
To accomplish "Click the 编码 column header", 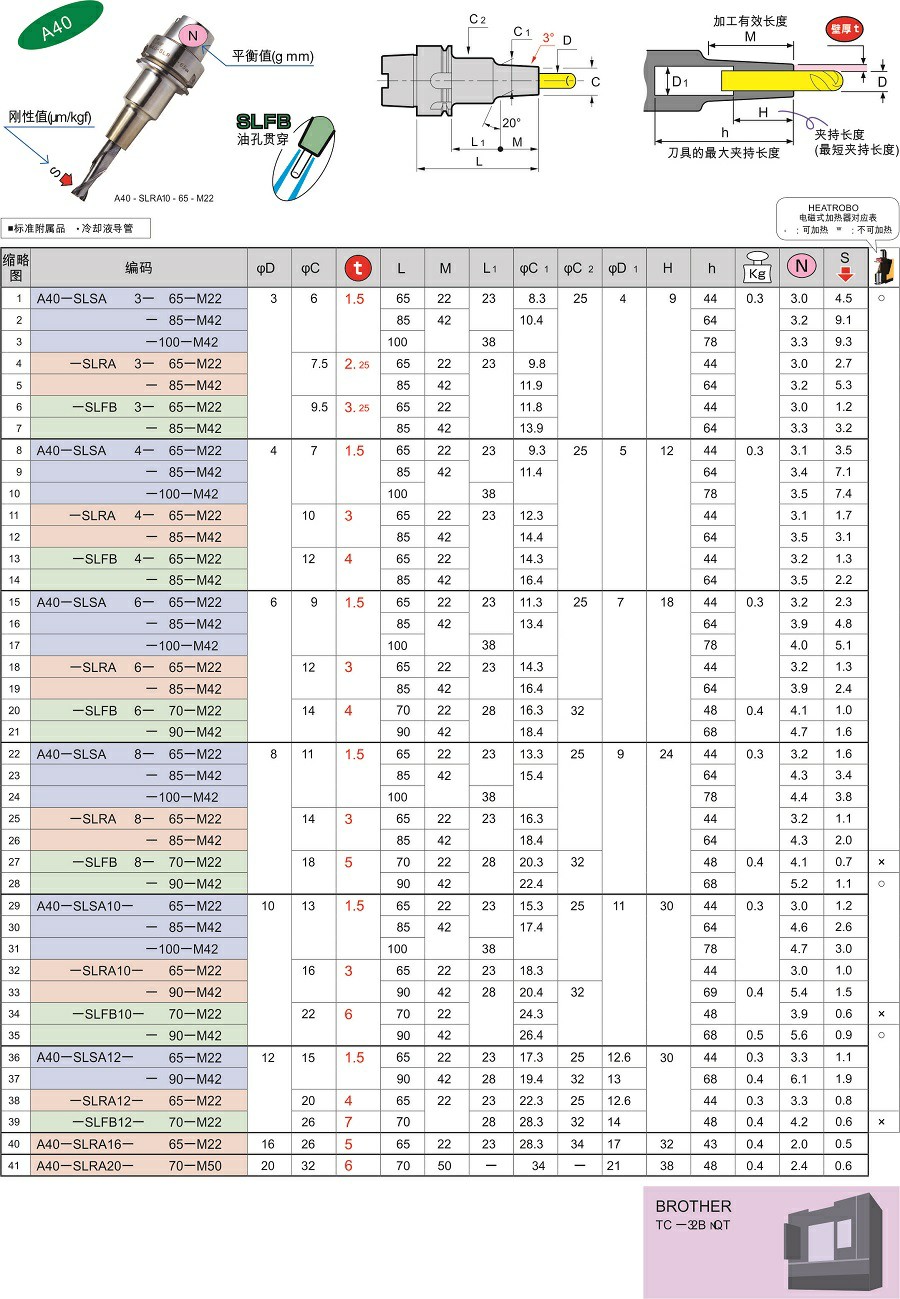I will click(139, 268).
